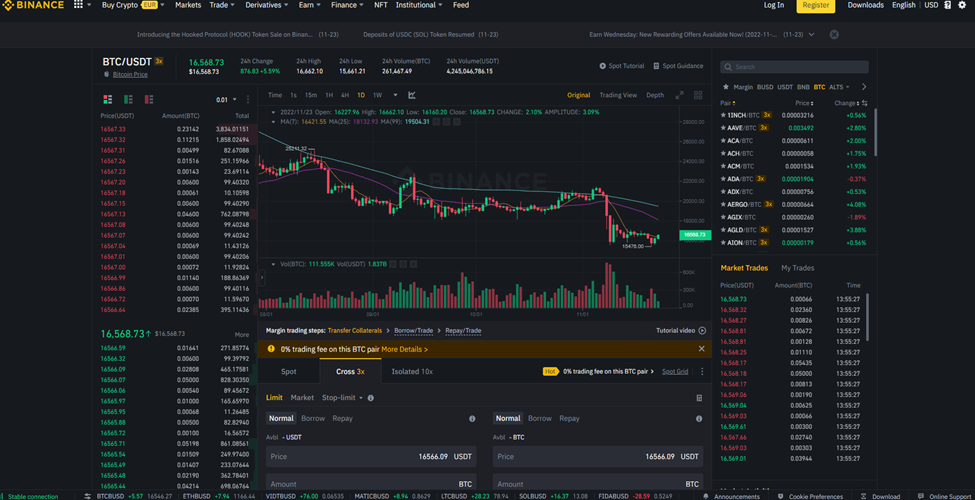Switch chart to Original view
The height and width of the screenshot is (500, 975).
[578, 95]
